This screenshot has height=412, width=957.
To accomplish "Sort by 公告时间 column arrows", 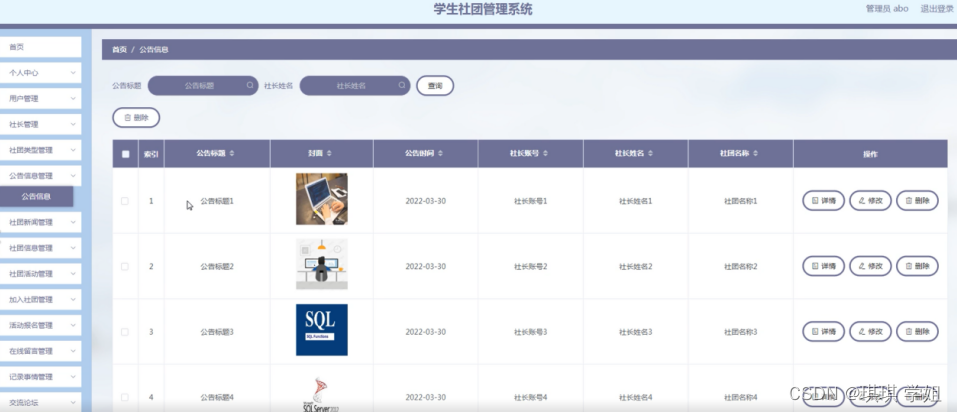I will [441, 154].
